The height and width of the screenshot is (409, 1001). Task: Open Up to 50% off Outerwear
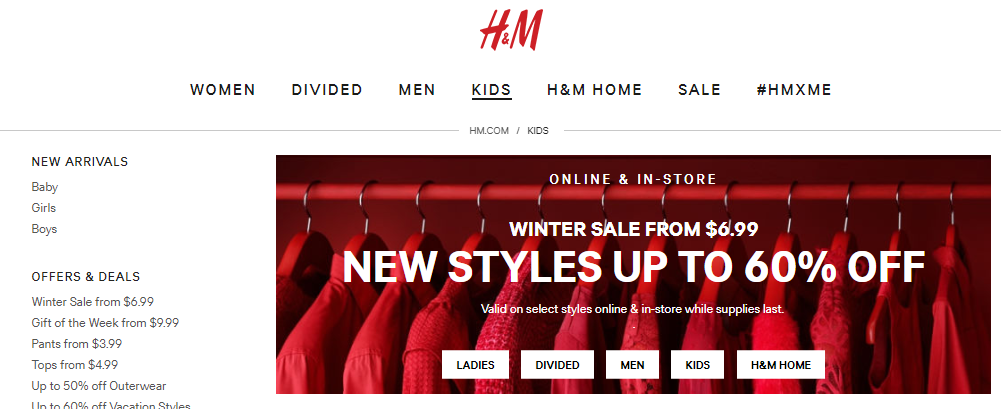[x=99, y=386]
